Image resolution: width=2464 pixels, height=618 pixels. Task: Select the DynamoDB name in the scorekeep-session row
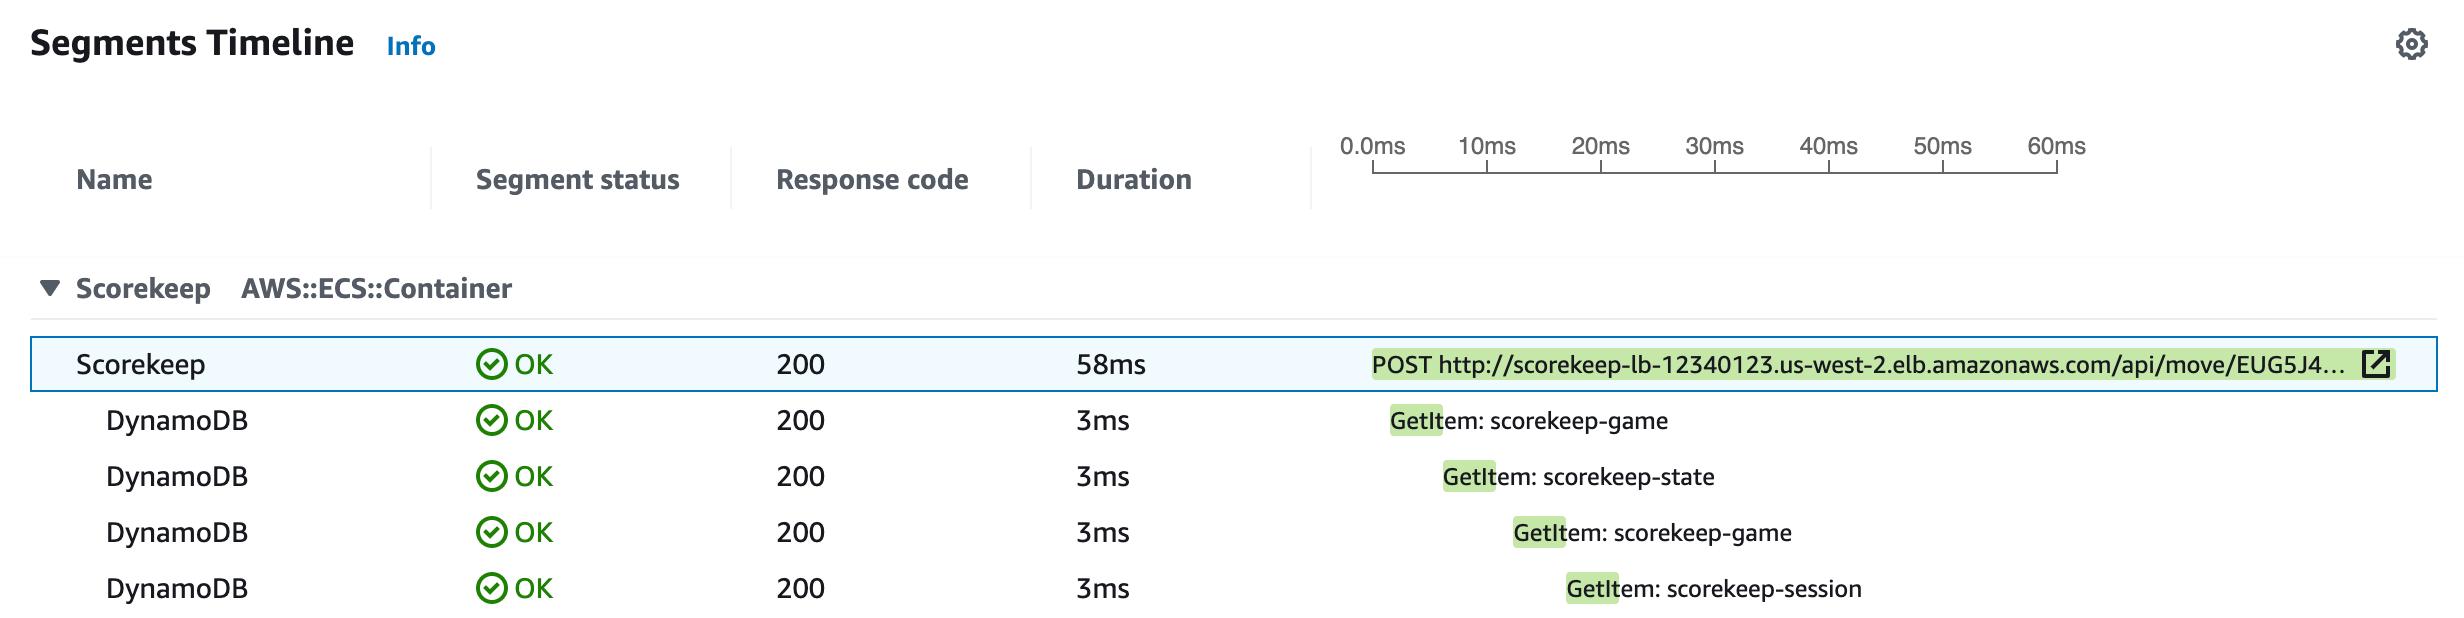[176, 588]
